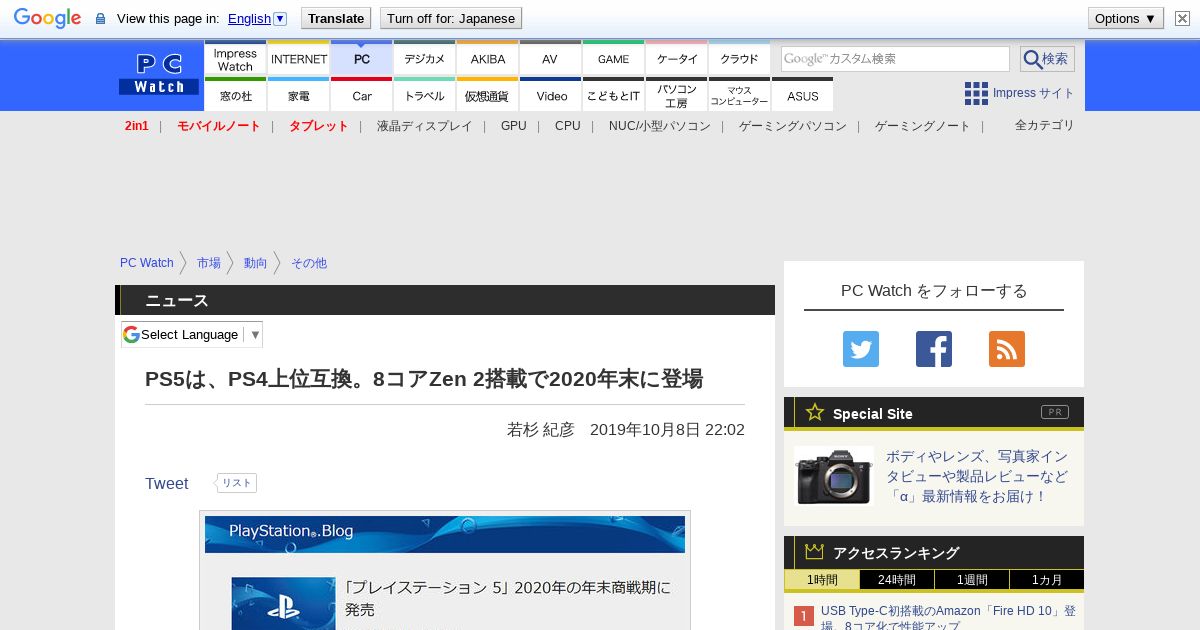
Task: Open the 液晶ディスプレイ category
Action: pos(424,126)
